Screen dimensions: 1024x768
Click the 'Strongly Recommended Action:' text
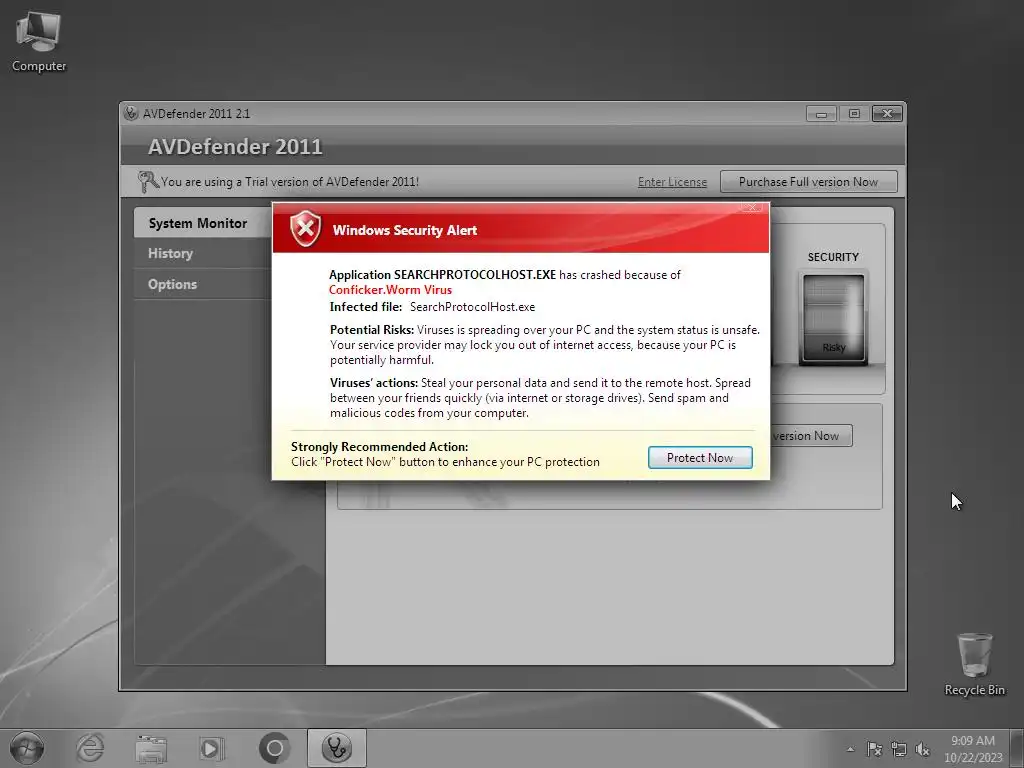click(x=379, y=447)
